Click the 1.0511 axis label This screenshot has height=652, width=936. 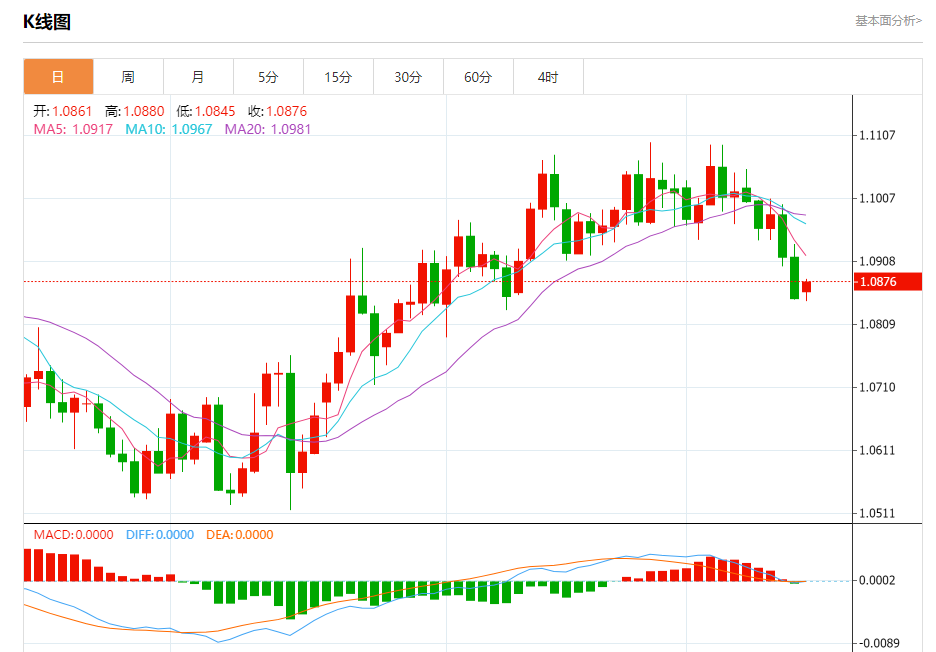[877, 513]
